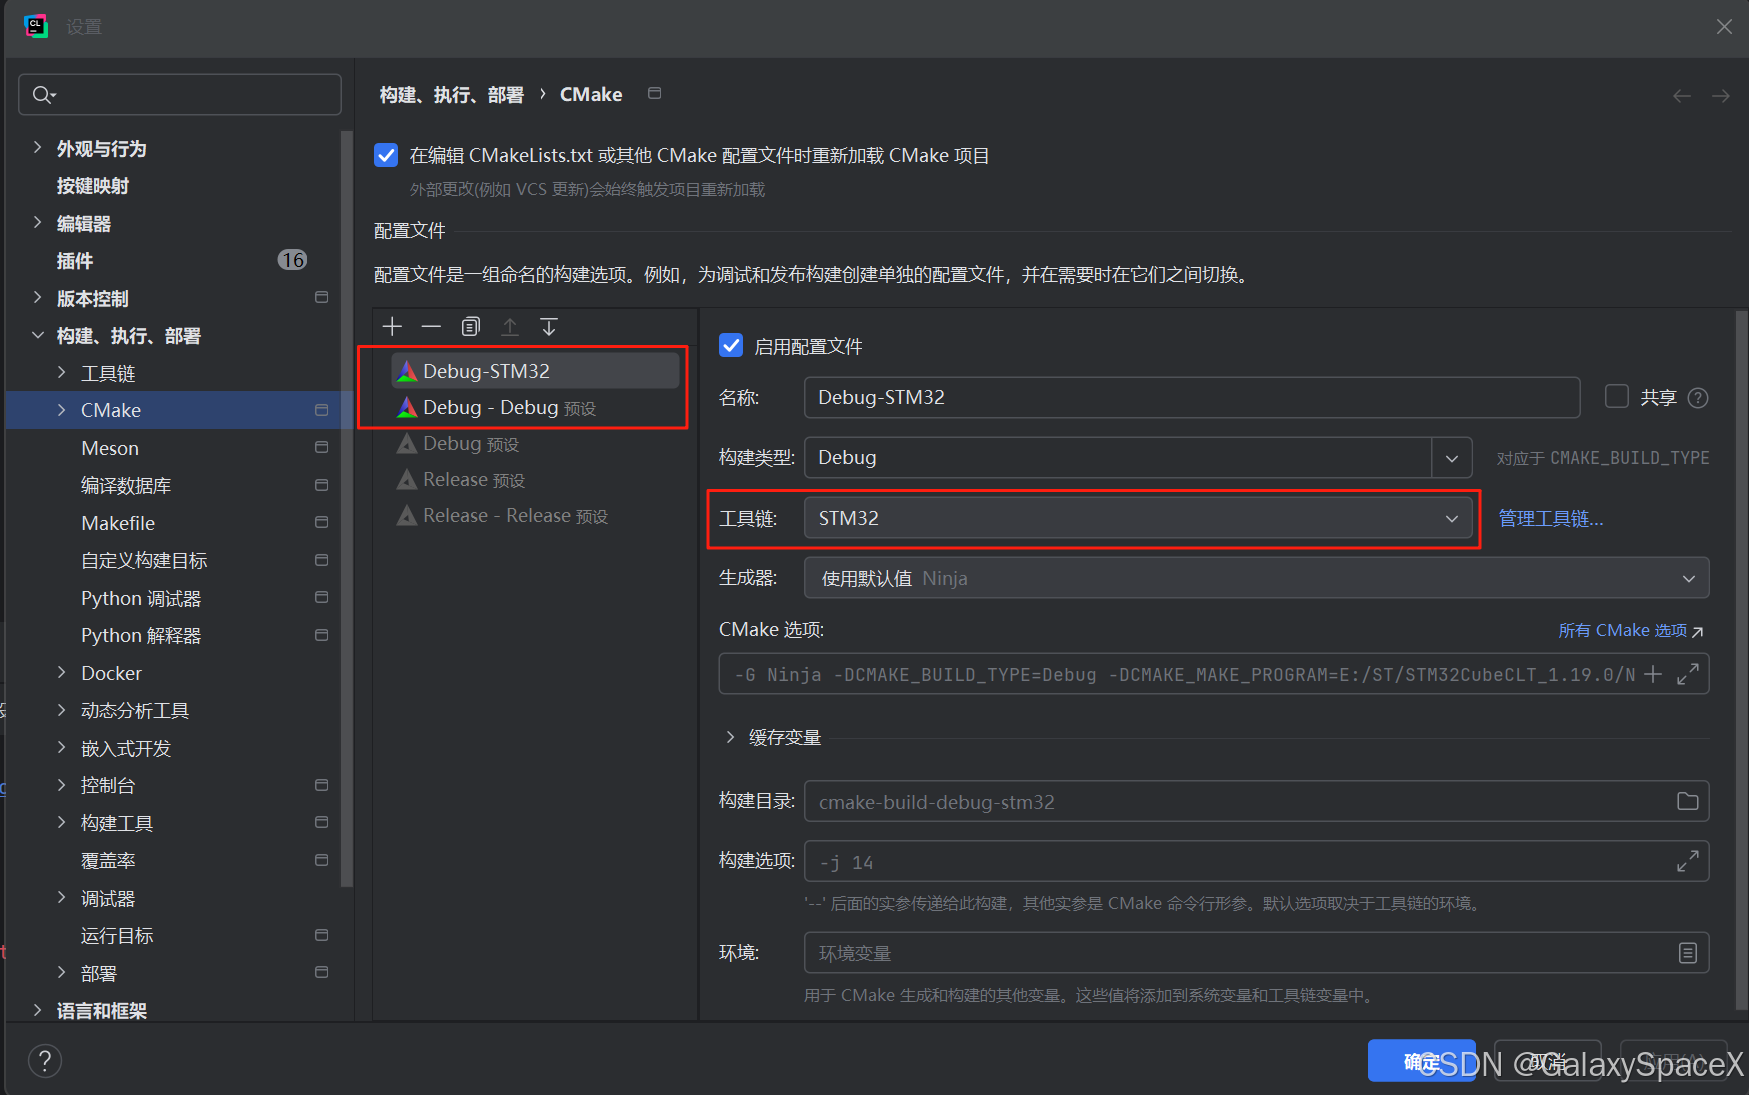
Task: Click the 确定 button
Action: [x=1422, y=1061]
